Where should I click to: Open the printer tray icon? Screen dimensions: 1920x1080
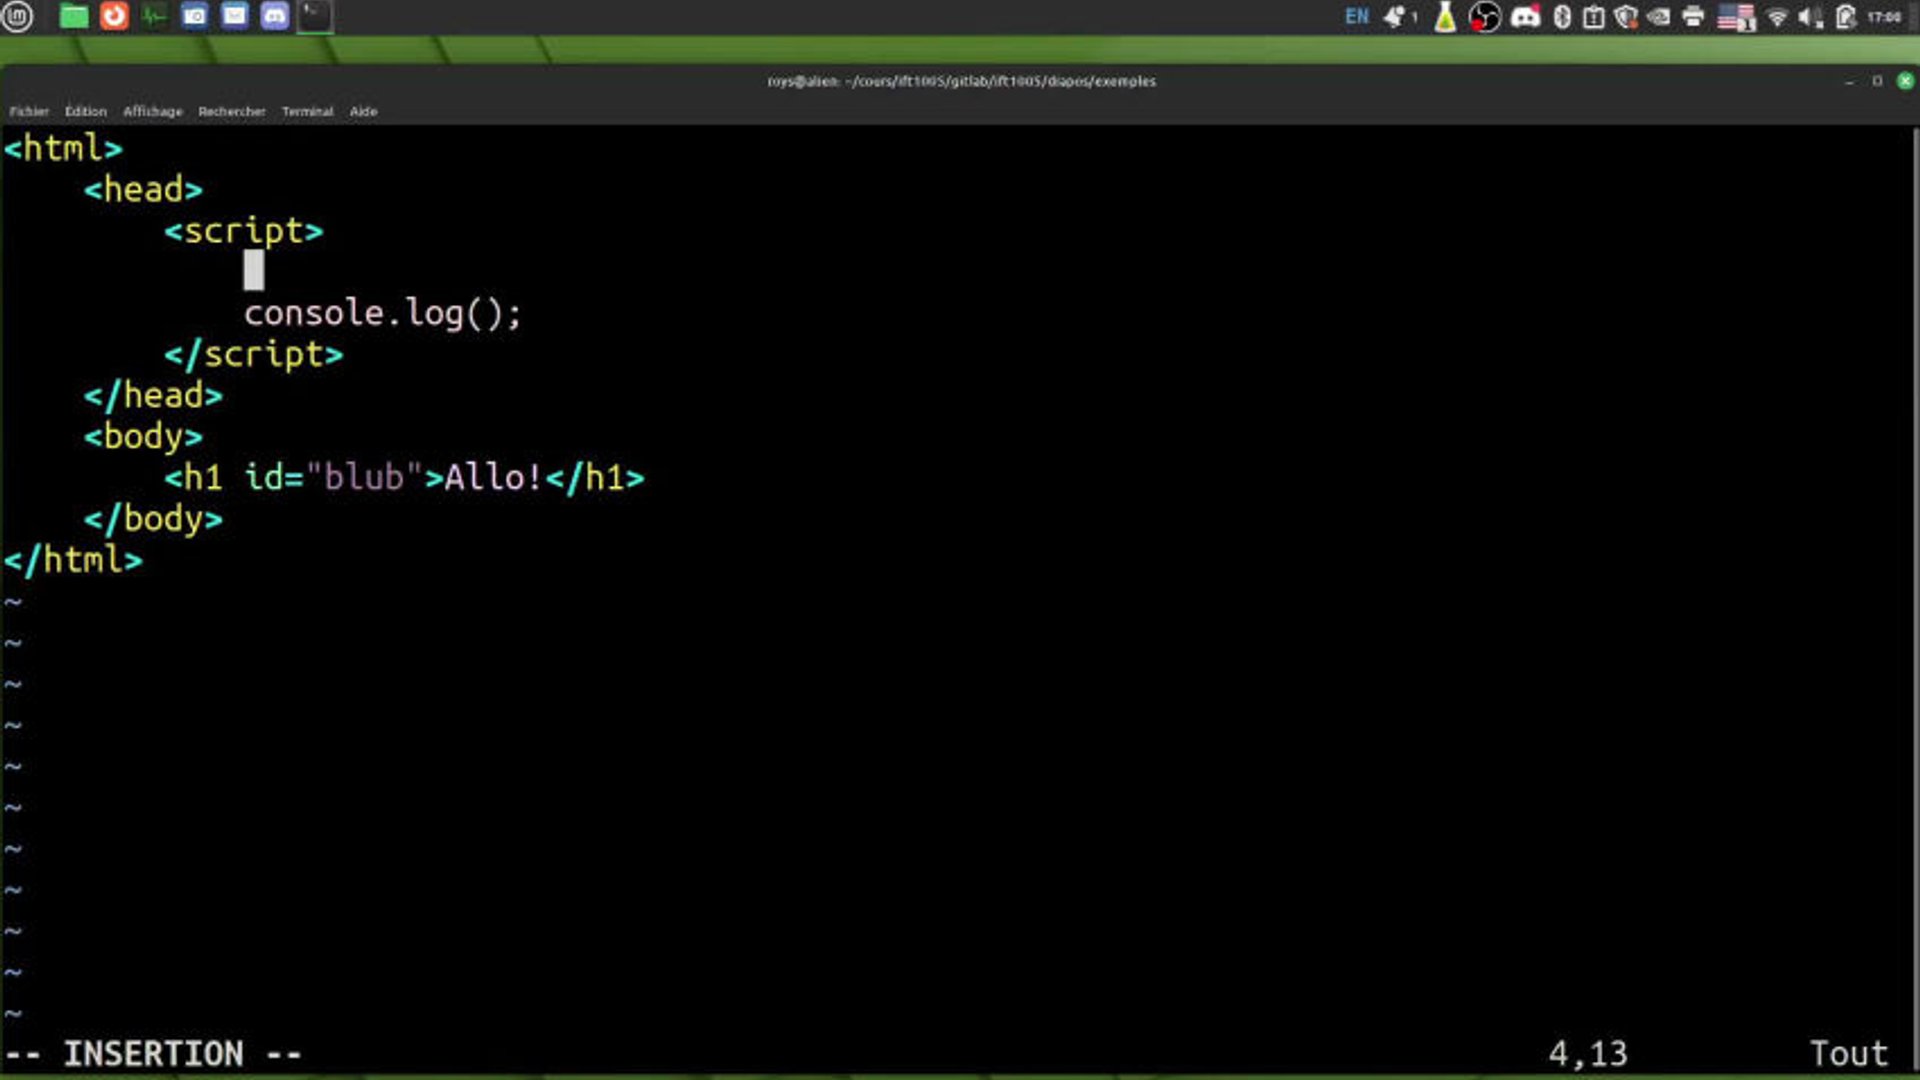click(1693, 16)
